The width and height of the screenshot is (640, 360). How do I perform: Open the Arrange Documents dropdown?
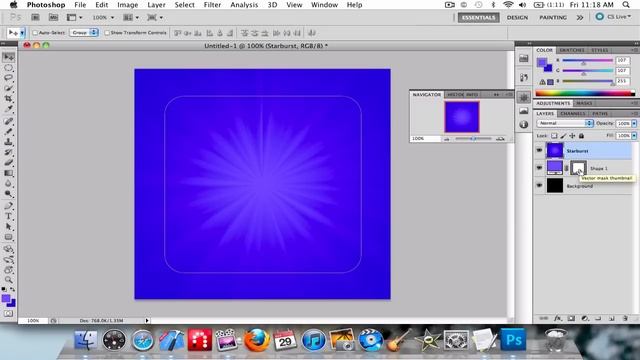(131, 18)
